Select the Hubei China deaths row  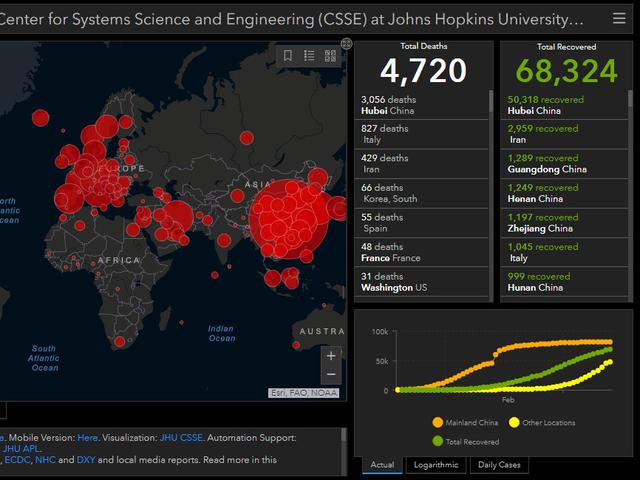(x=421, y=105)
